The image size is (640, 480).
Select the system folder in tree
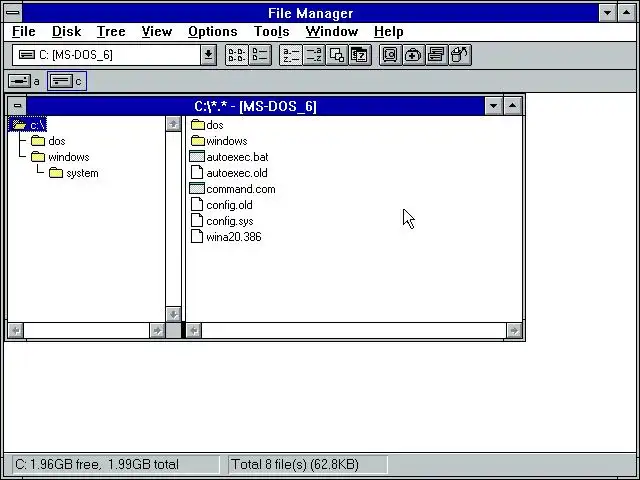[x=73, y=173]
